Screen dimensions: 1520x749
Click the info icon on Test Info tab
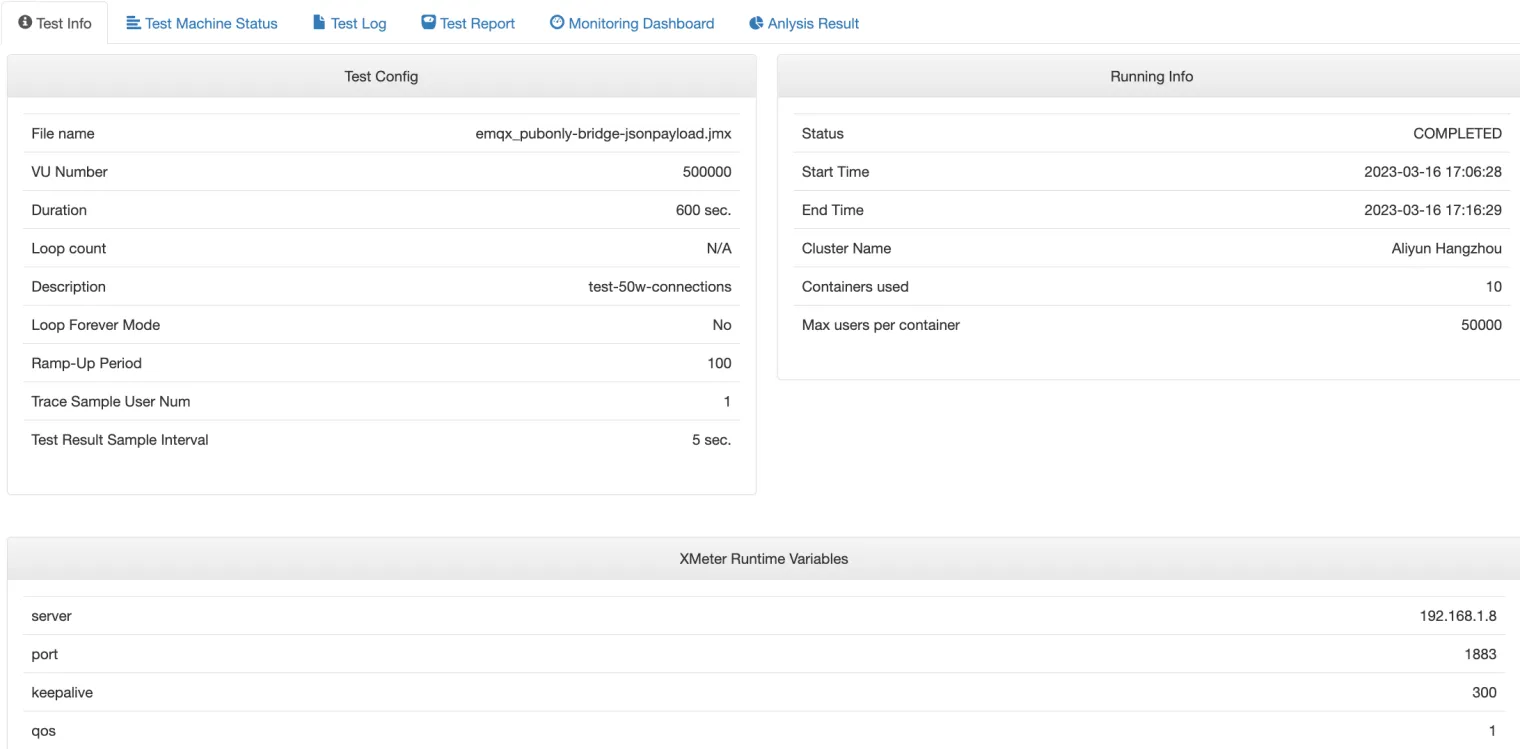pyautogui.click(x=25, y=23)
